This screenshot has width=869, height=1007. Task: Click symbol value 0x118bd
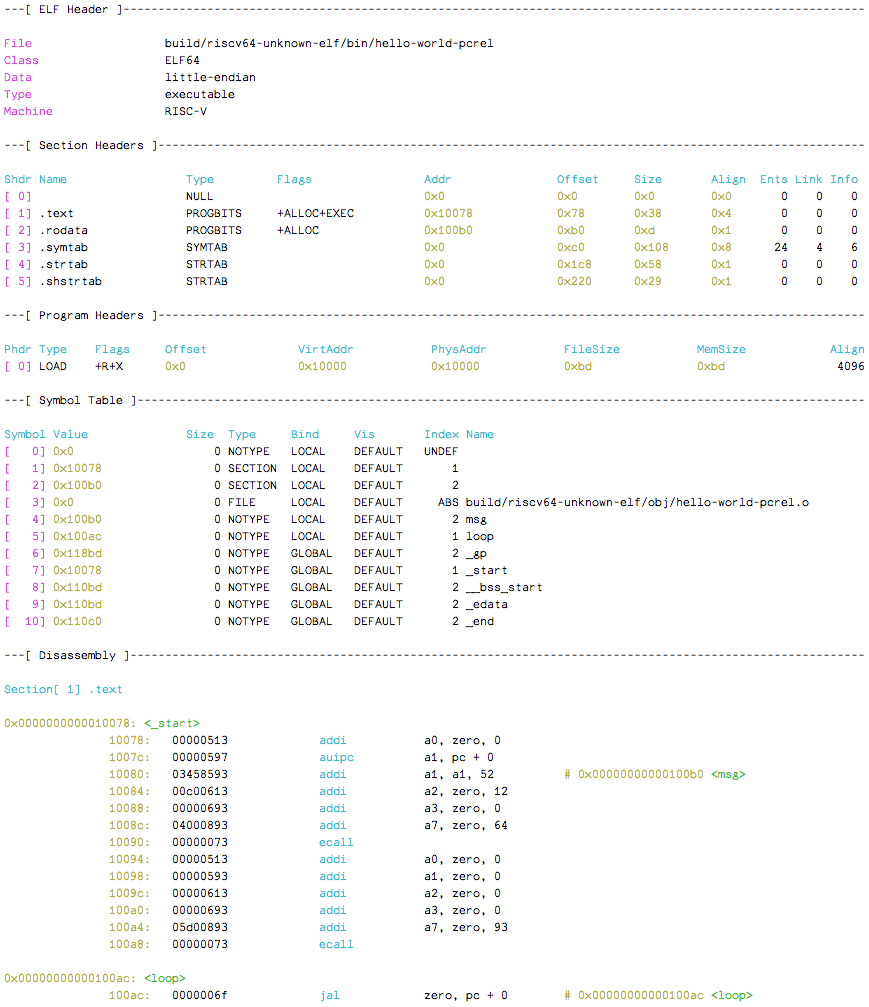point(77,554)
